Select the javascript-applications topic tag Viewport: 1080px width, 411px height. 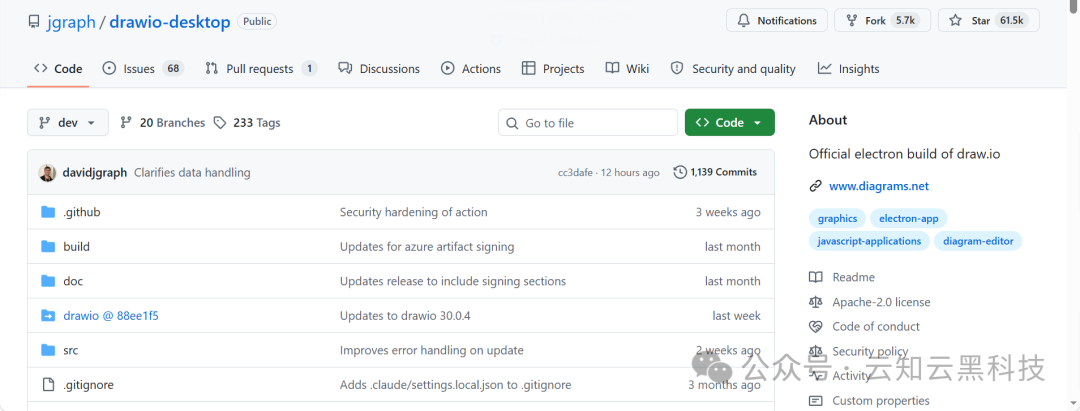pyautogui.click(x=869, y=241)
